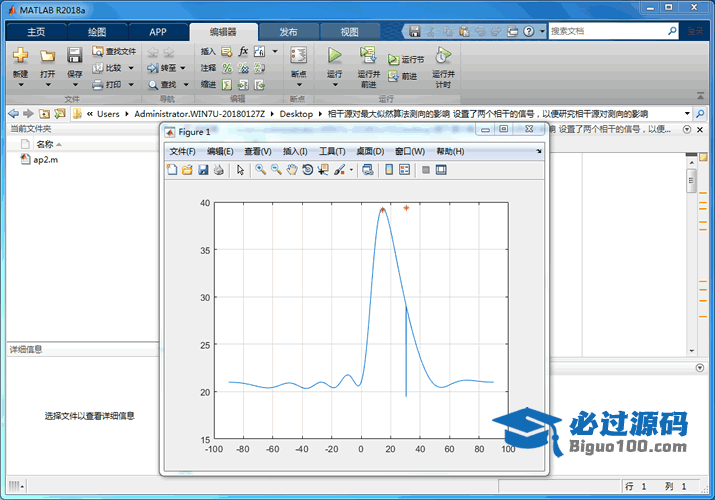715x500 pixels.
Task: Click the Save Figure disk icon
Action: (203, 170)
